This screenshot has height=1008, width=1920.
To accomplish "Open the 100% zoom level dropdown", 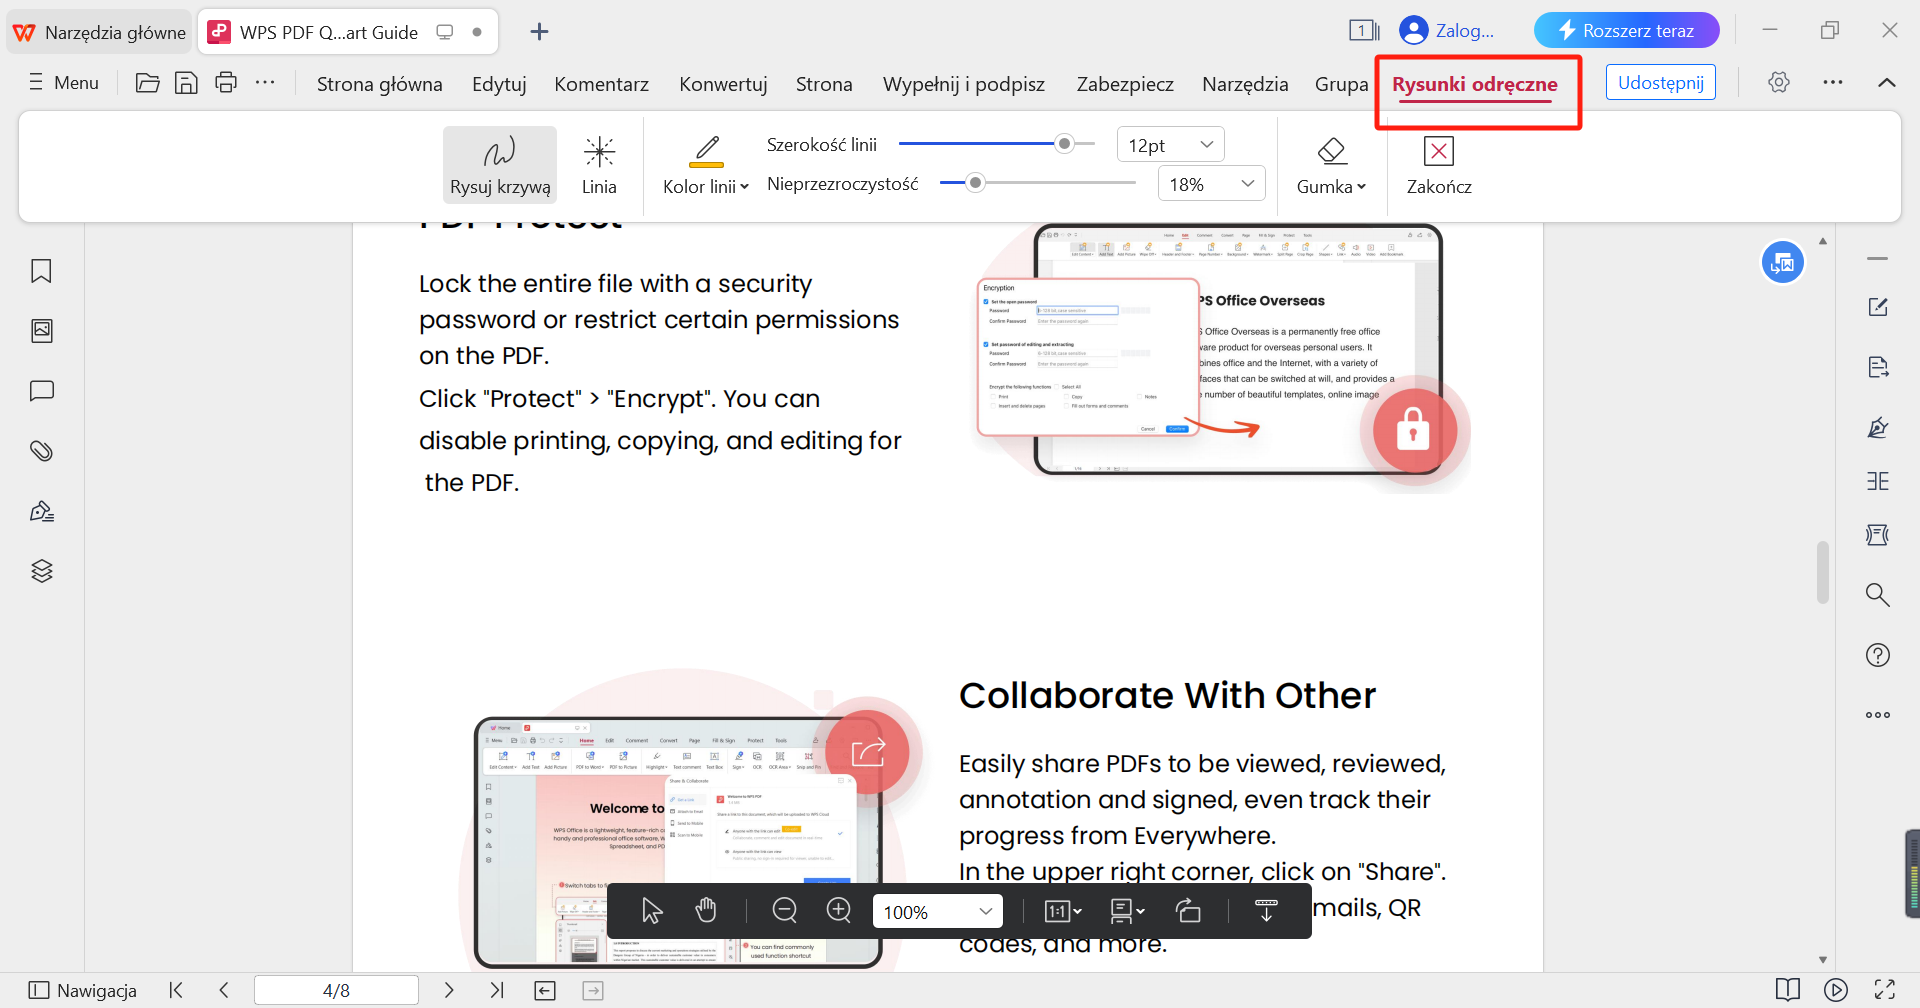I will click(x=938, y=912).
